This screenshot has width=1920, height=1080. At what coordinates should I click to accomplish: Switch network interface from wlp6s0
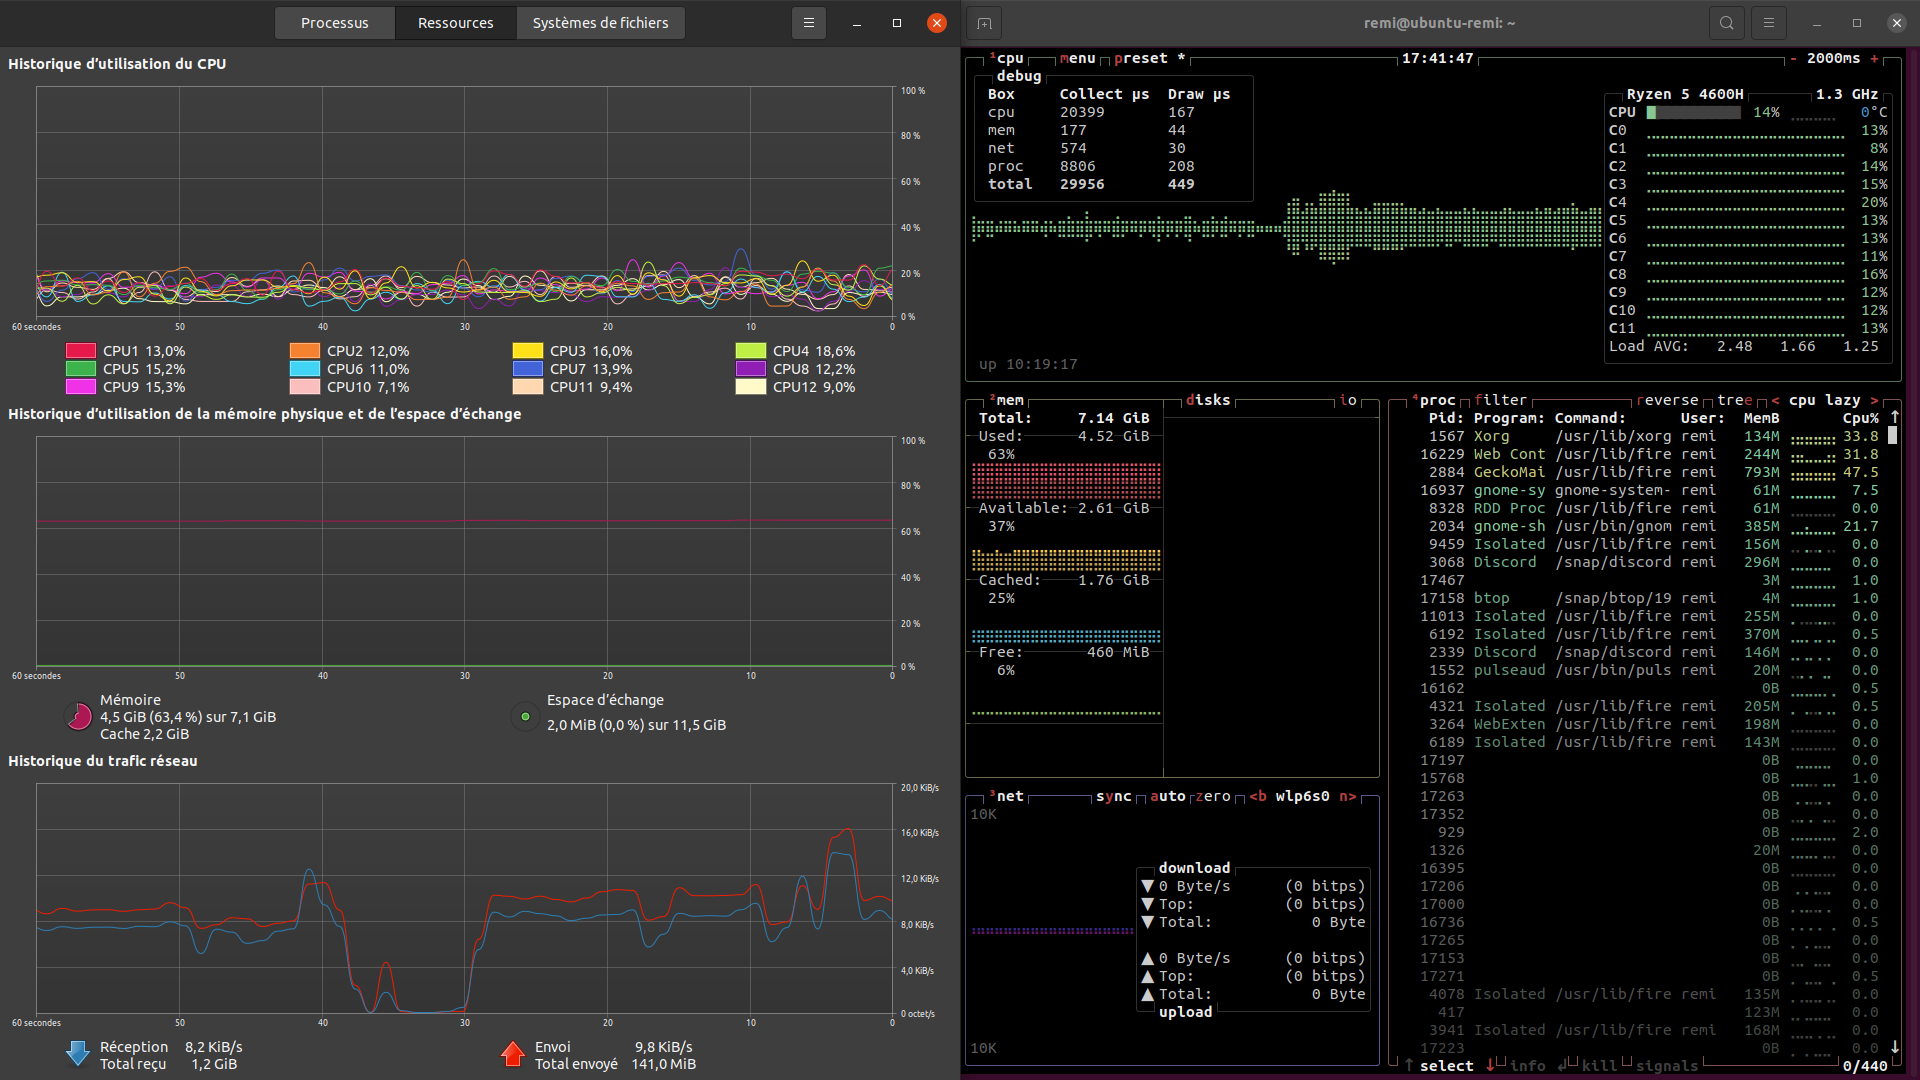click(1348, 796)
